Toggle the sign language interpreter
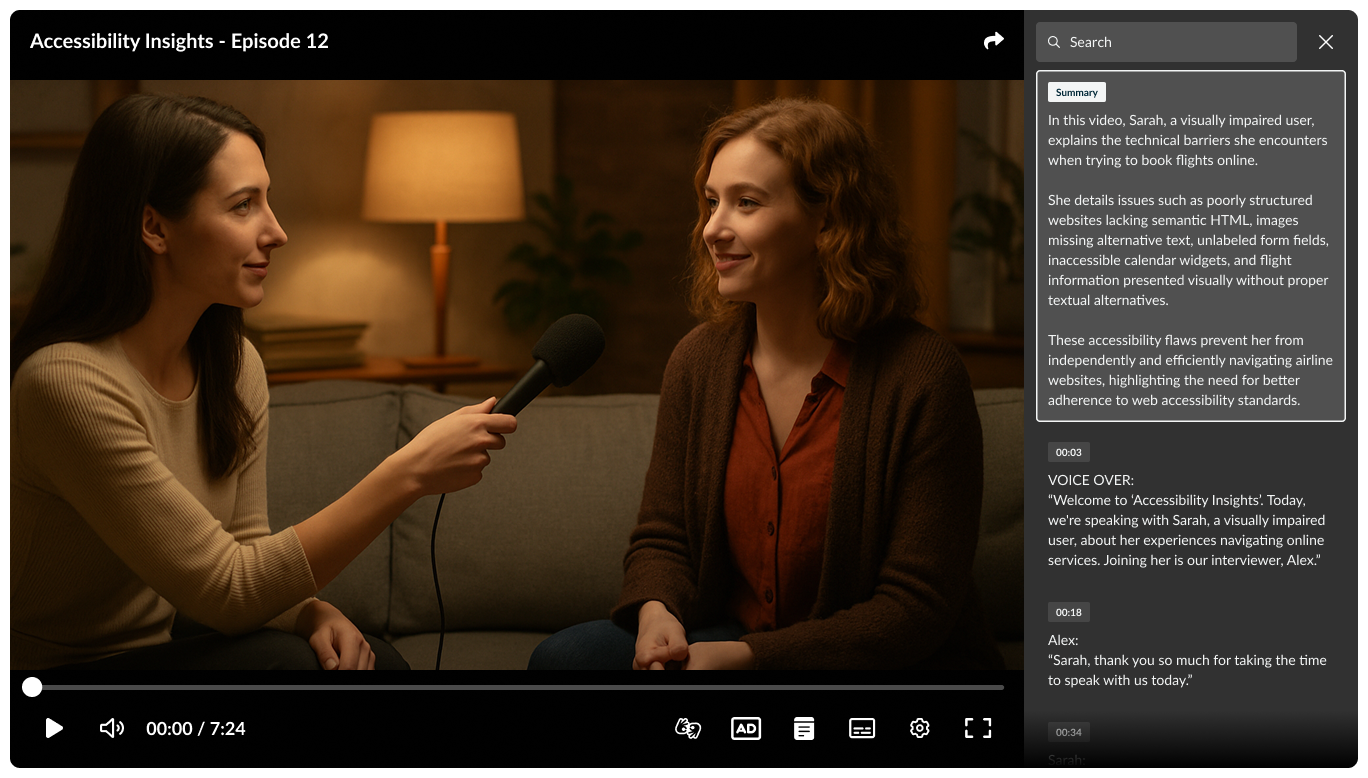1368x778 pixels. [688, 728]
